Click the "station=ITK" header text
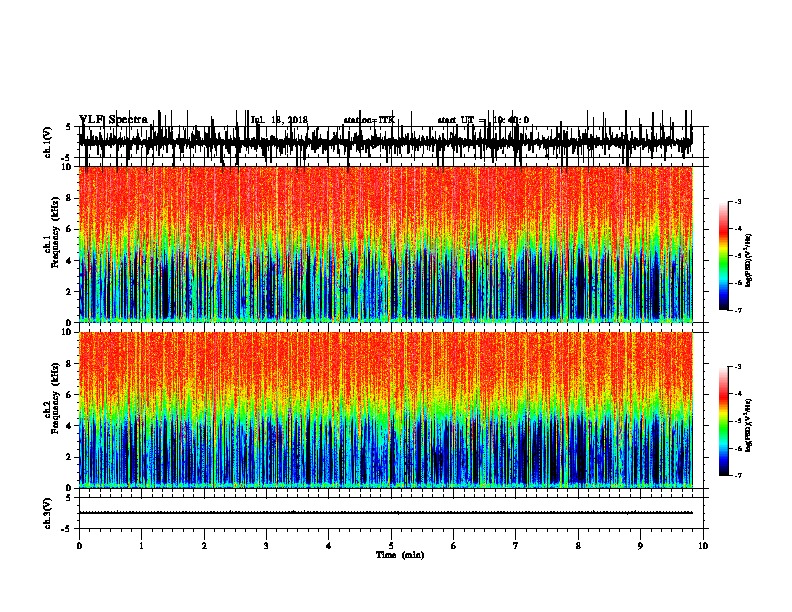 [x=369, y=120]
